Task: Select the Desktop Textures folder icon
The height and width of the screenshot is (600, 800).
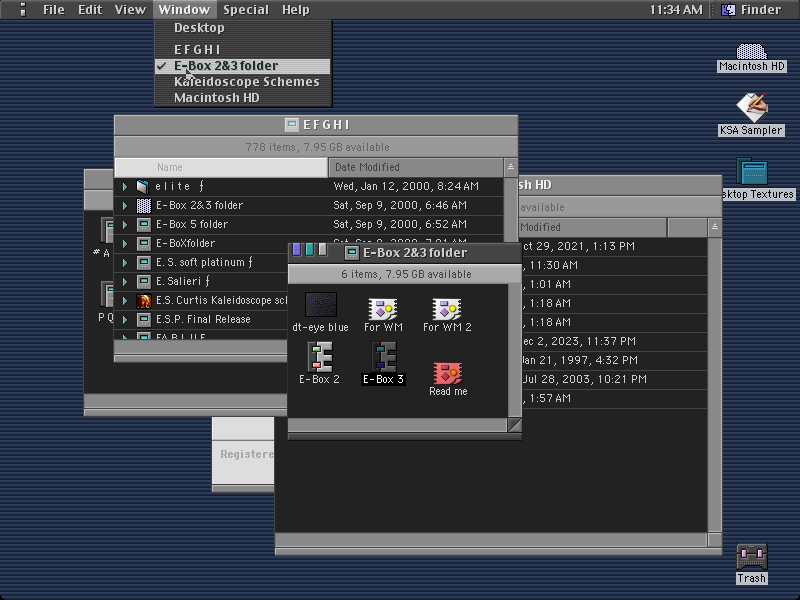Action: coord(752,171)
